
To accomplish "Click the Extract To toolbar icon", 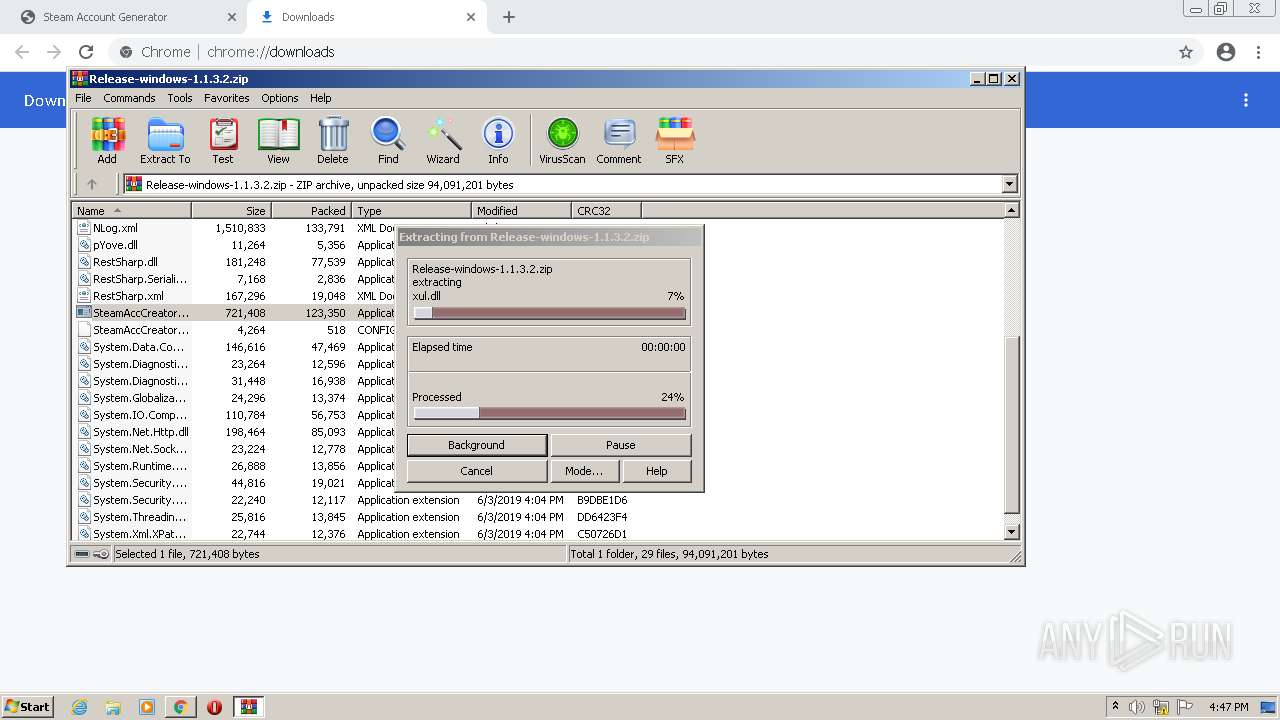I will 165,140.
